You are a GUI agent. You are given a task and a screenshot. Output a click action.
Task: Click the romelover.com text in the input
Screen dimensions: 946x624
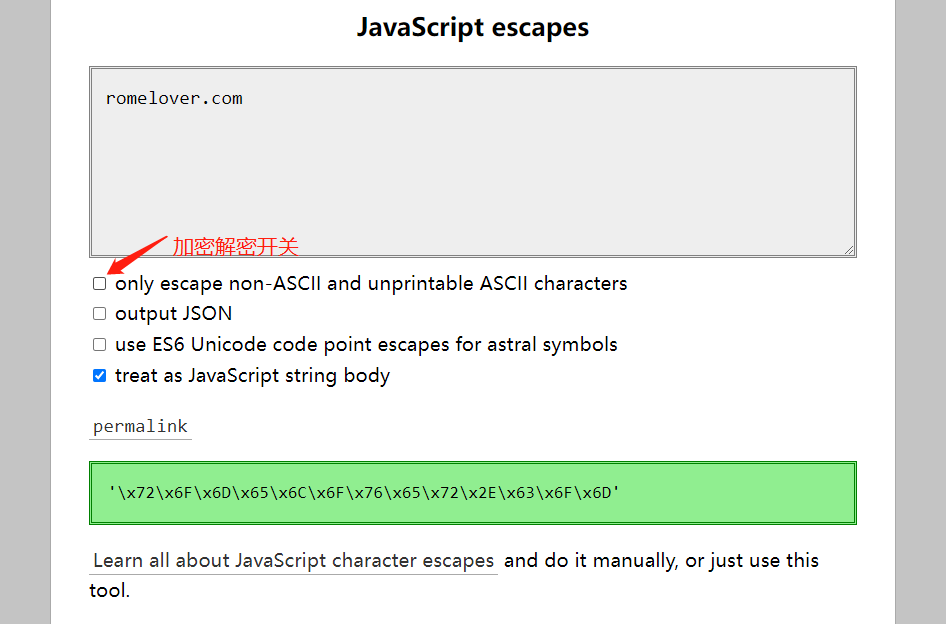[x=174, y=98]
